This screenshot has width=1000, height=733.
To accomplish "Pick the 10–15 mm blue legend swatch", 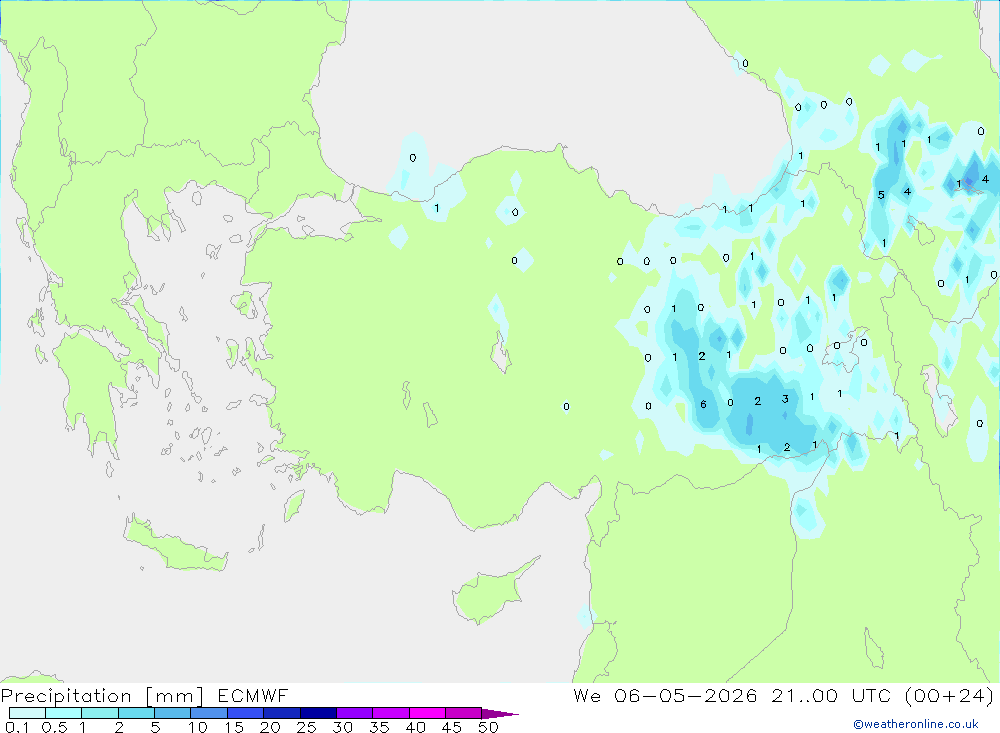I will 209,713.
